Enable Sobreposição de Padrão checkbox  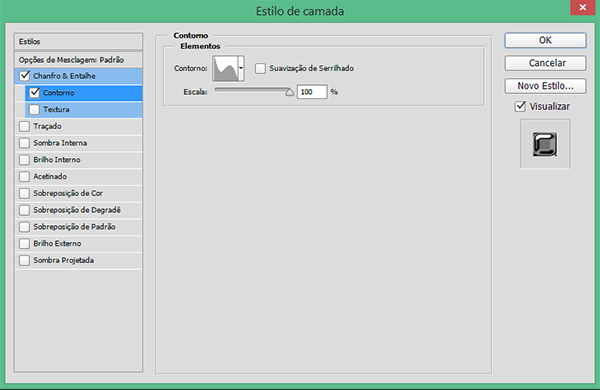tap(24, 227)
